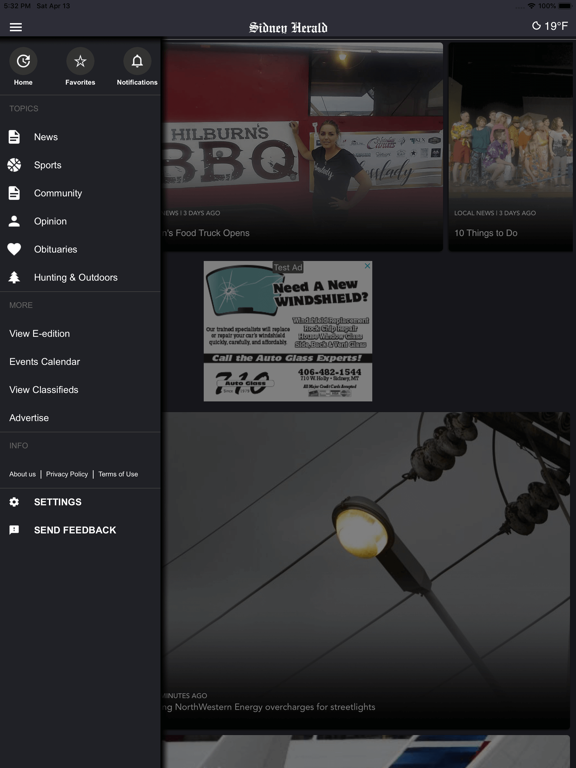Click the Obituaries heart icon
This screenshot has width=576, height=768.
[14, 249]
